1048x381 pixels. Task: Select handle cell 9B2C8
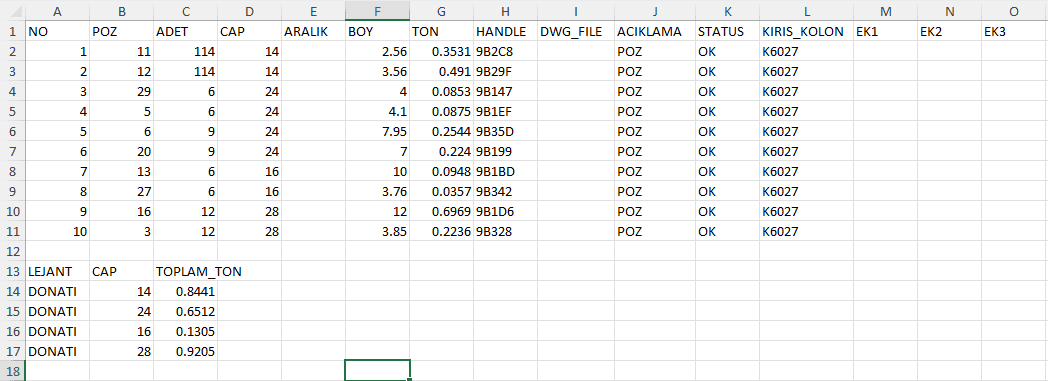(x=506, y=51)
